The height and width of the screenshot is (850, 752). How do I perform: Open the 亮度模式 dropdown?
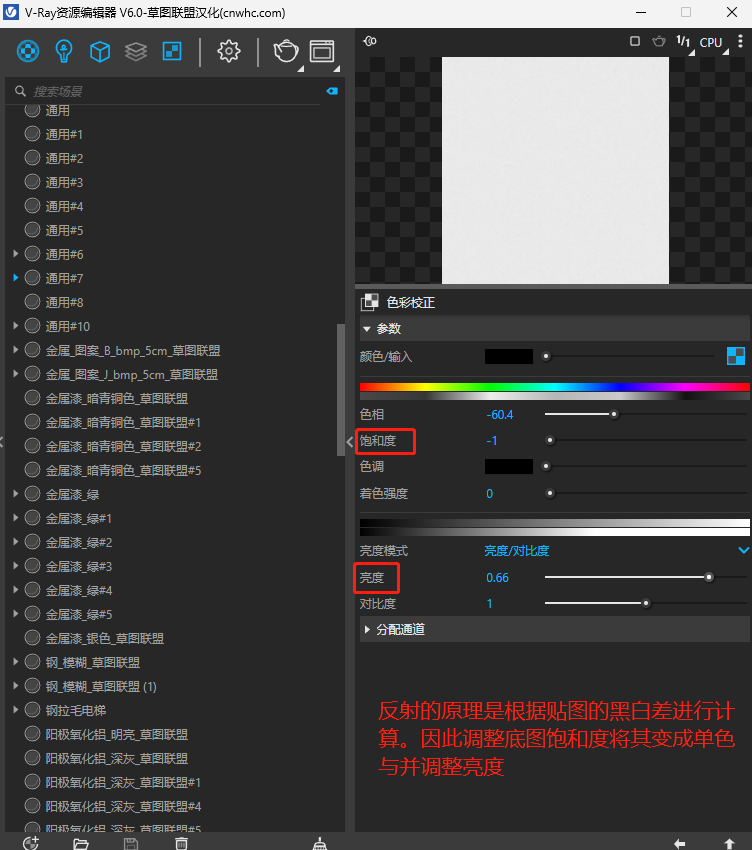pos(743,550)
